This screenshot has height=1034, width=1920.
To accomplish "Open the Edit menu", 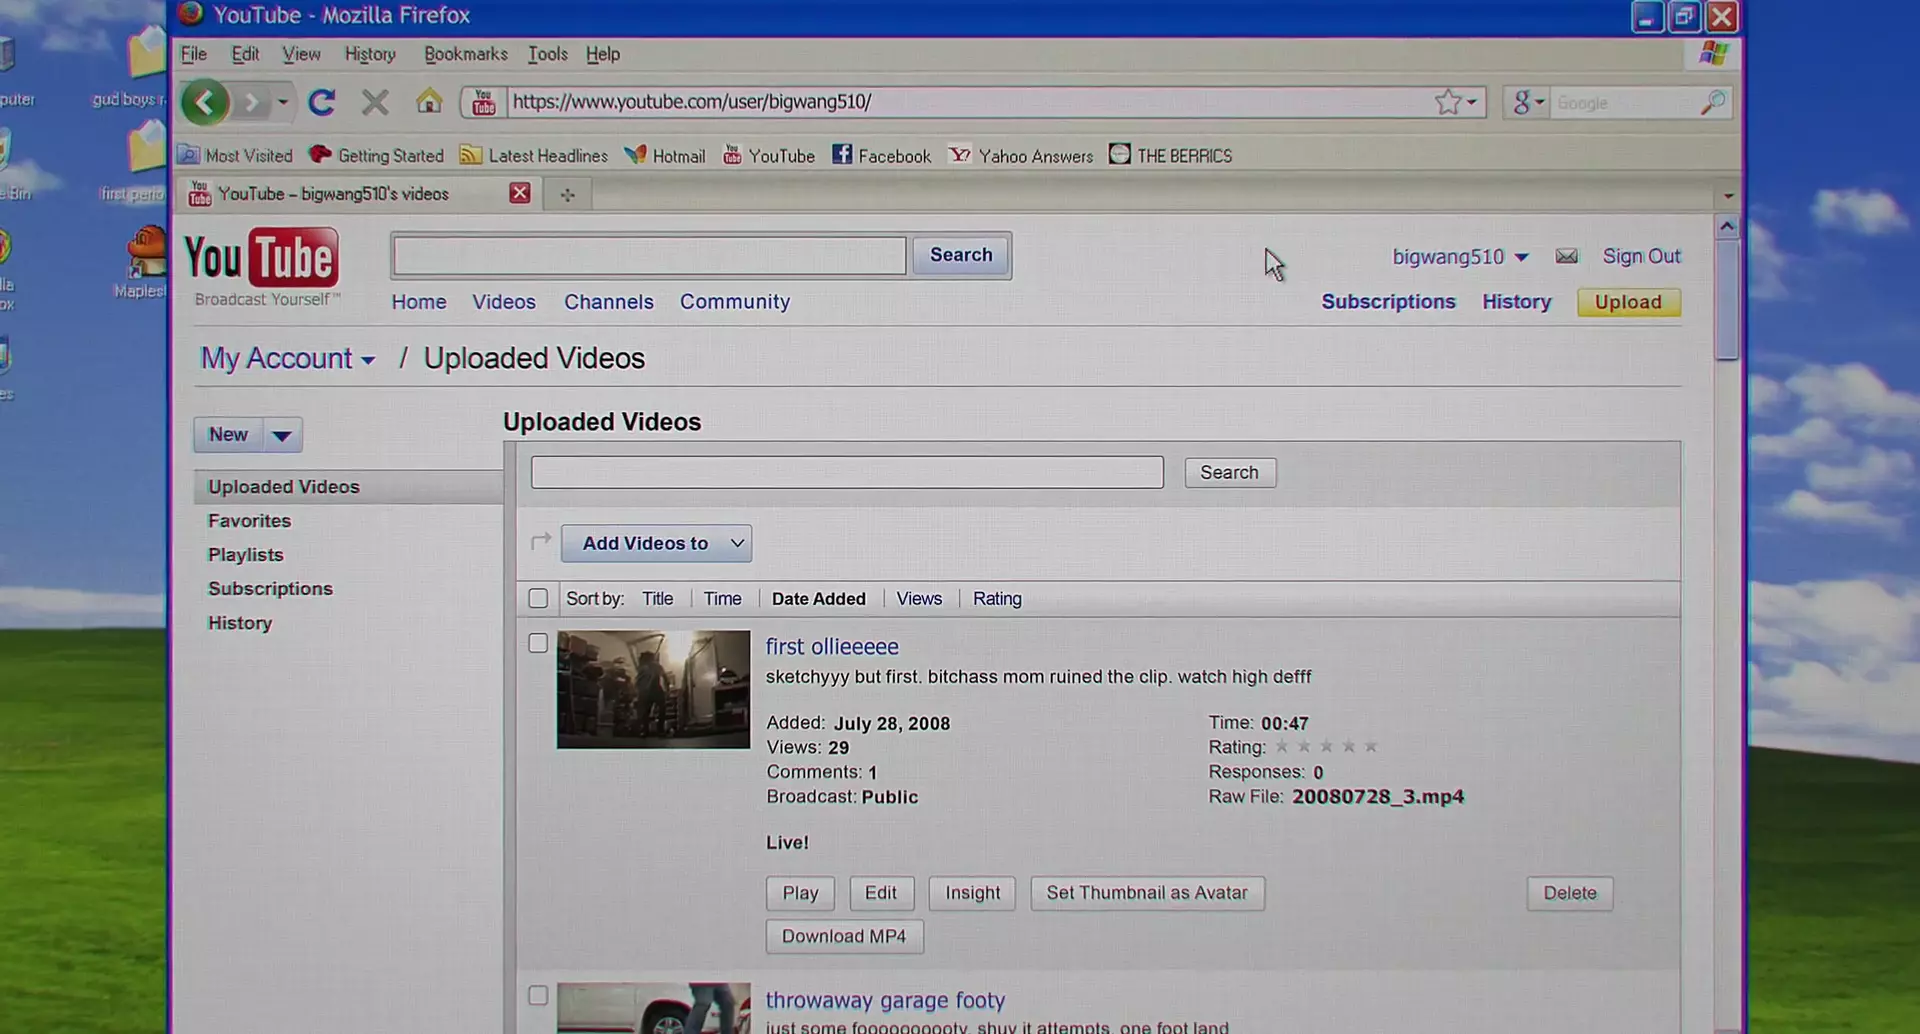I will pyautogui.click(x=245, y=54).
